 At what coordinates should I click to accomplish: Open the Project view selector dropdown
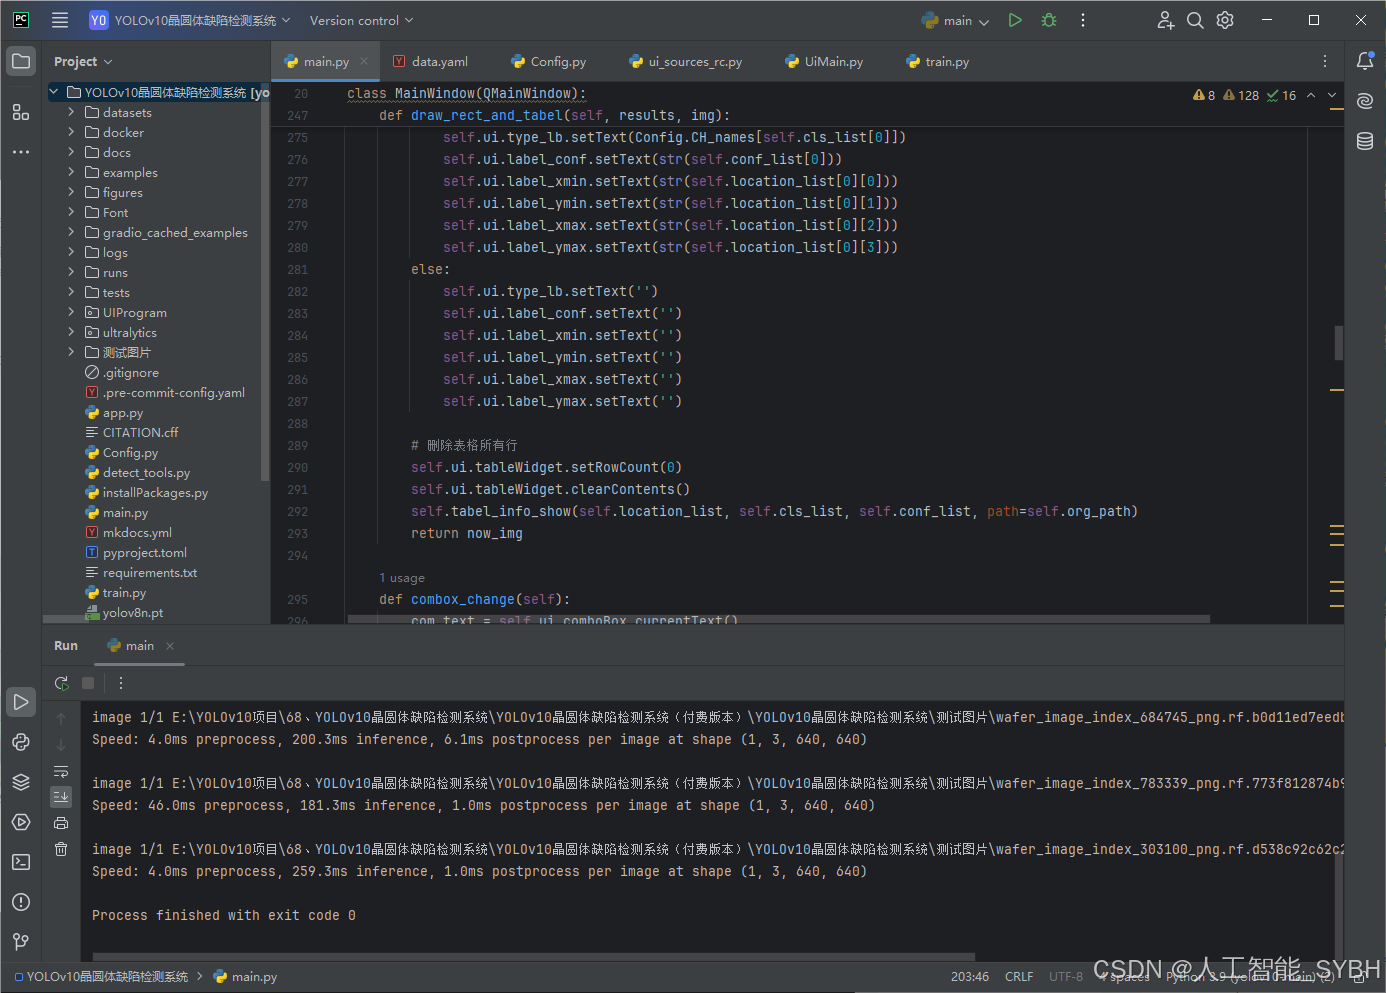point(83,61)
